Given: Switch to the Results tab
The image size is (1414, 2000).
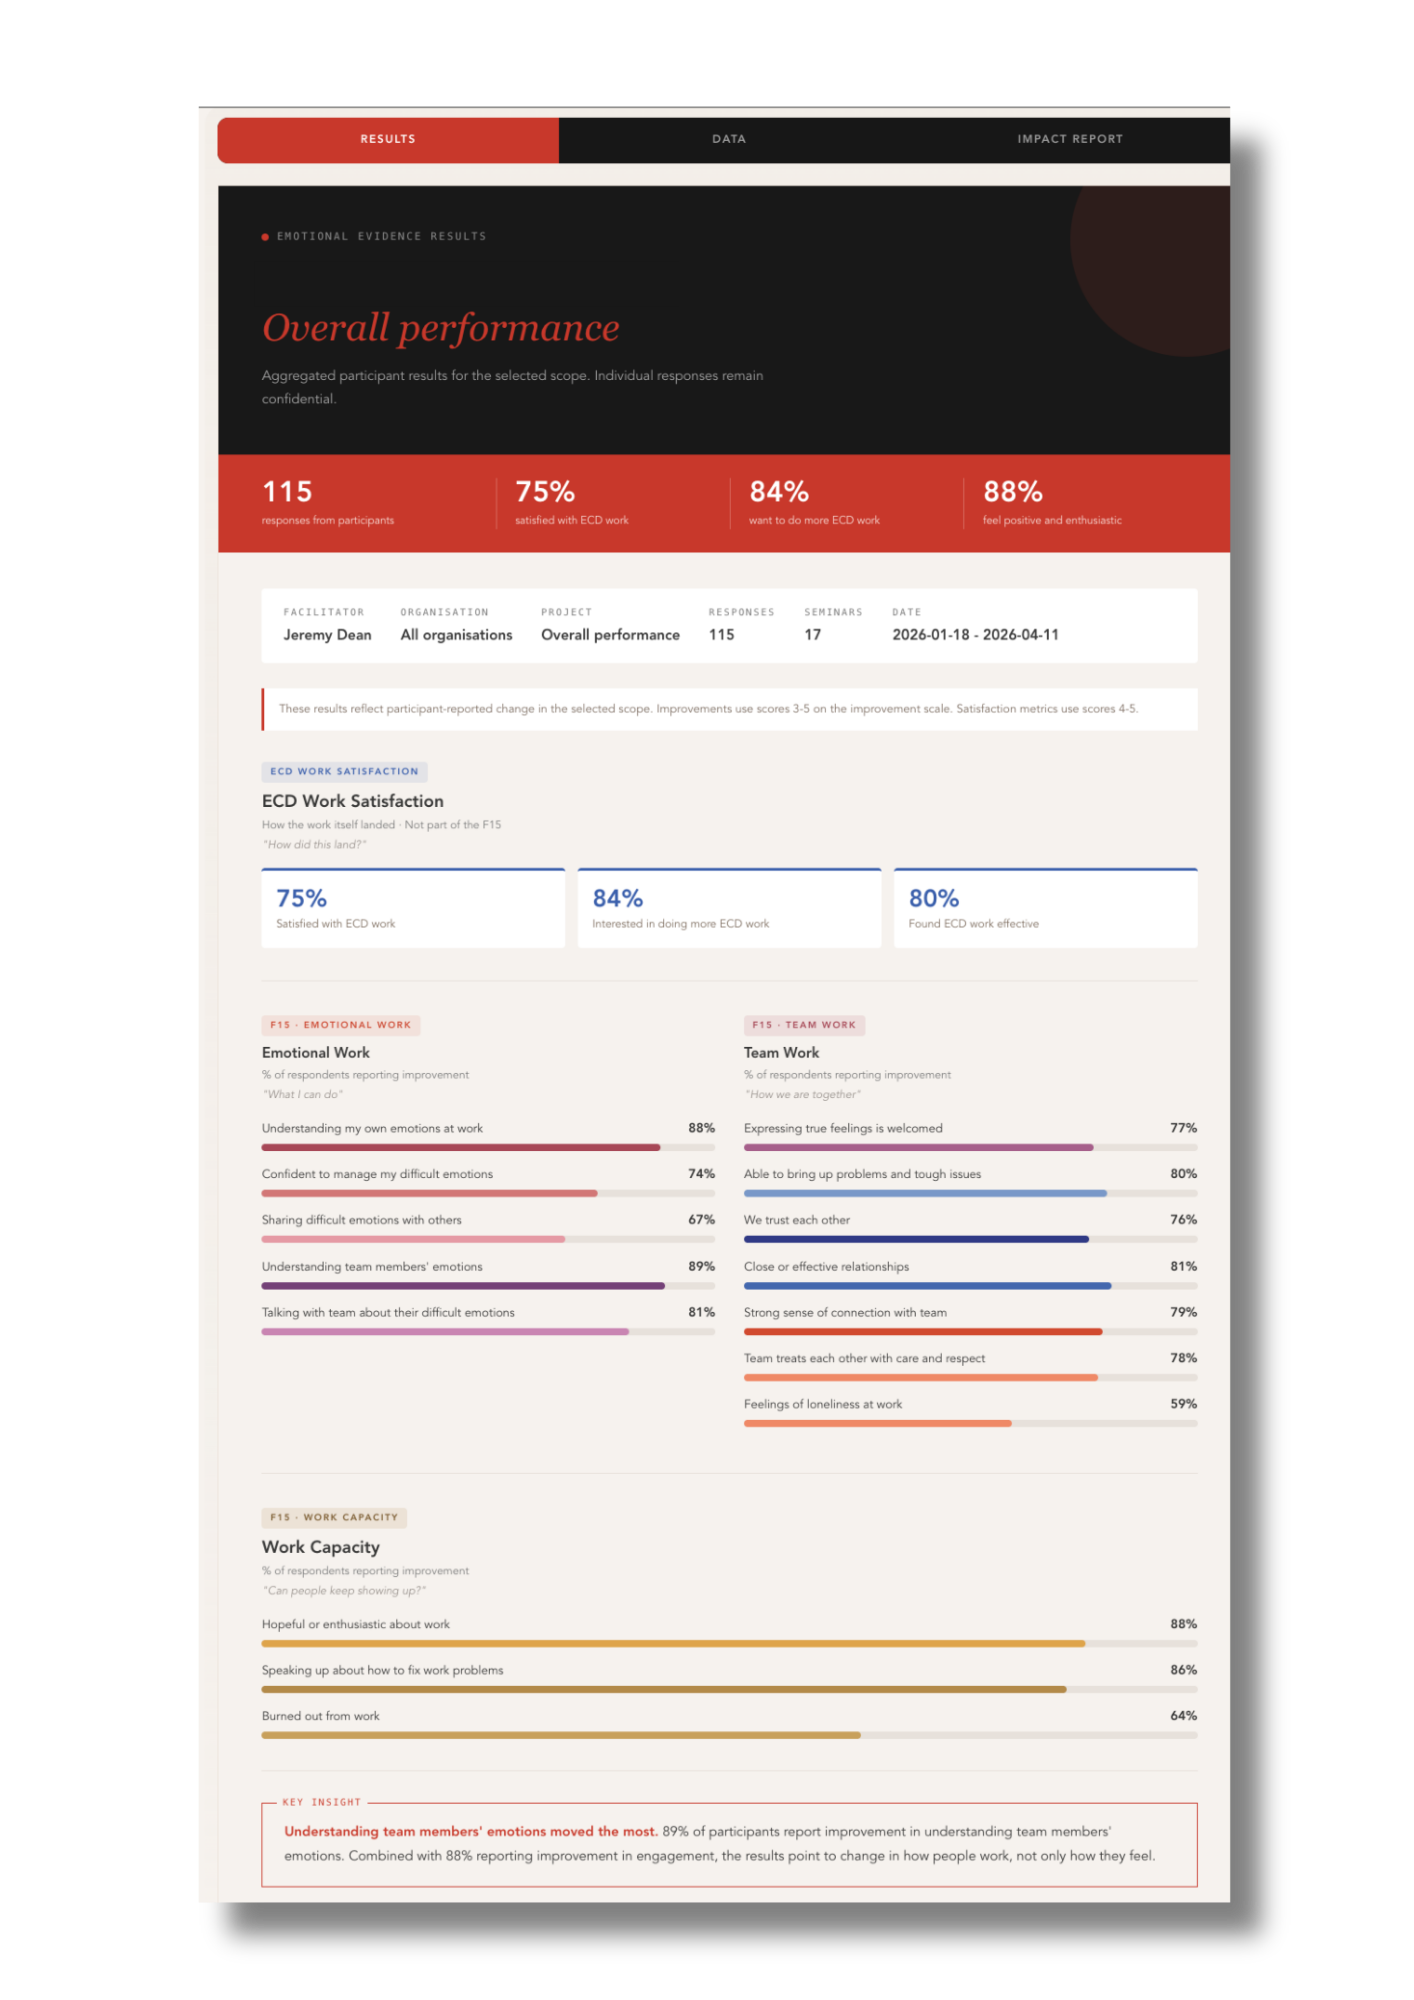Looking at the screenshot, I should 388,139.
